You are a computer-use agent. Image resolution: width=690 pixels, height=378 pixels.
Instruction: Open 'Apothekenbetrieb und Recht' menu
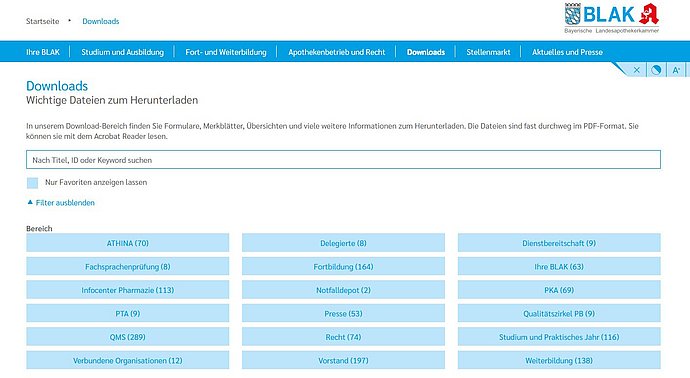[x=337, y=52]
